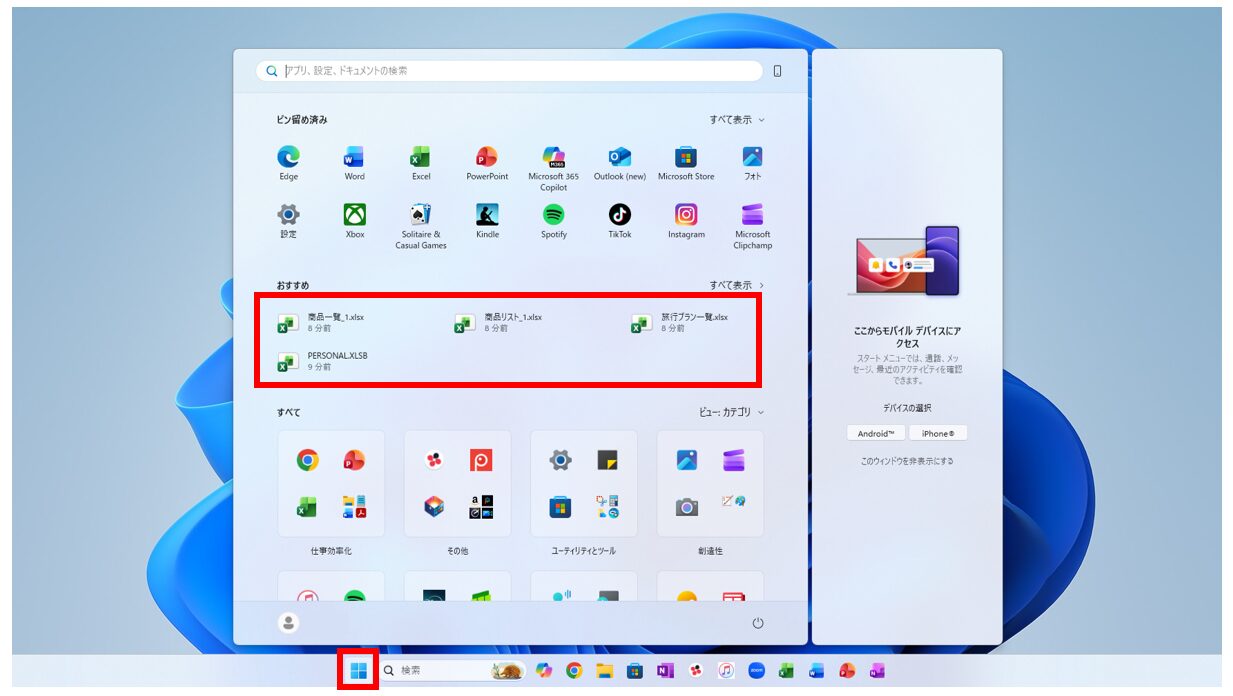Click このウィンドウを非表示にする link
This screenshot has width=1233, height=696.
908,460
